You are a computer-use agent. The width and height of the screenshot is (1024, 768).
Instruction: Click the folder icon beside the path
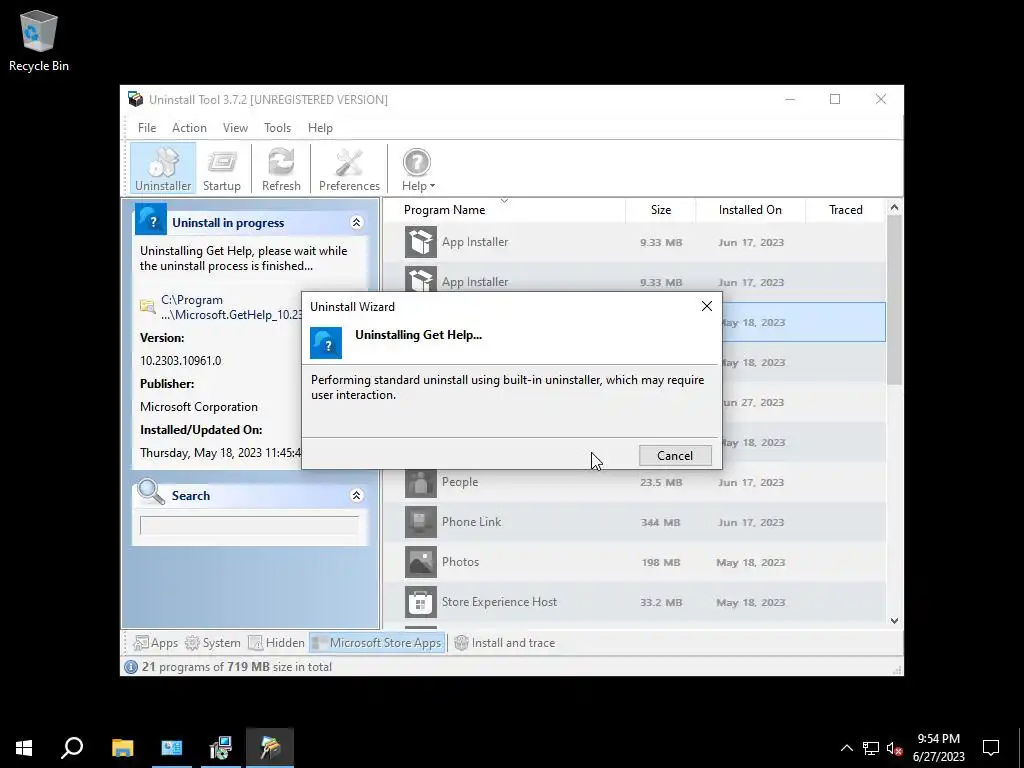click(148, 306)
